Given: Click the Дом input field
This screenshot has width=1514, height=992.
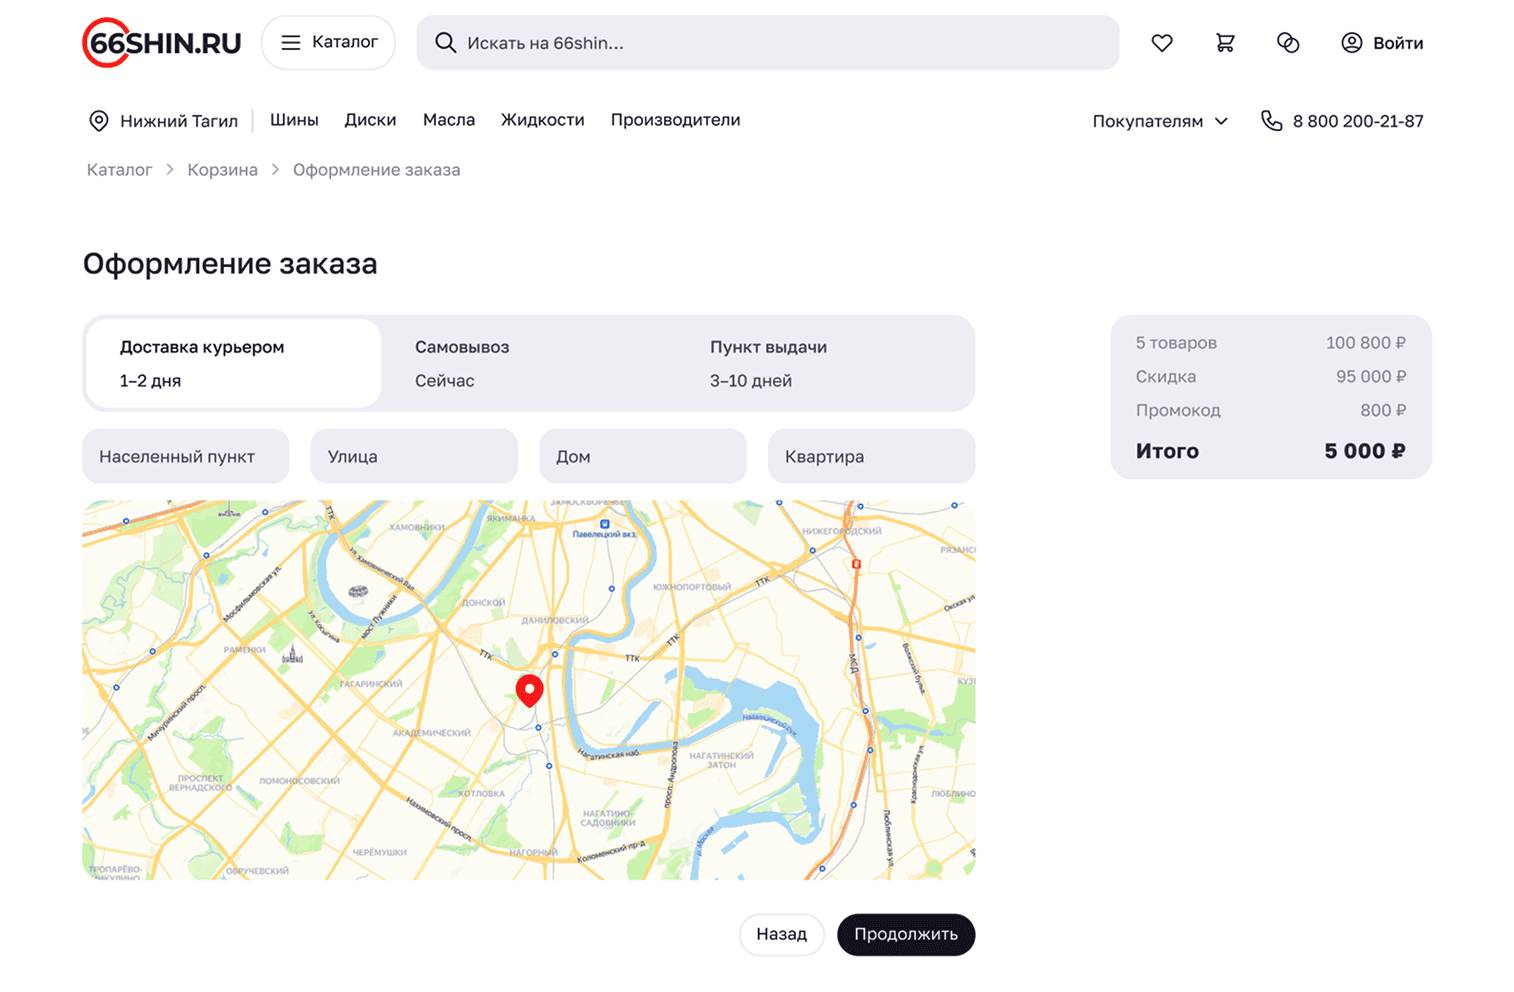Looking at the screenshot, I should [643, 456].
